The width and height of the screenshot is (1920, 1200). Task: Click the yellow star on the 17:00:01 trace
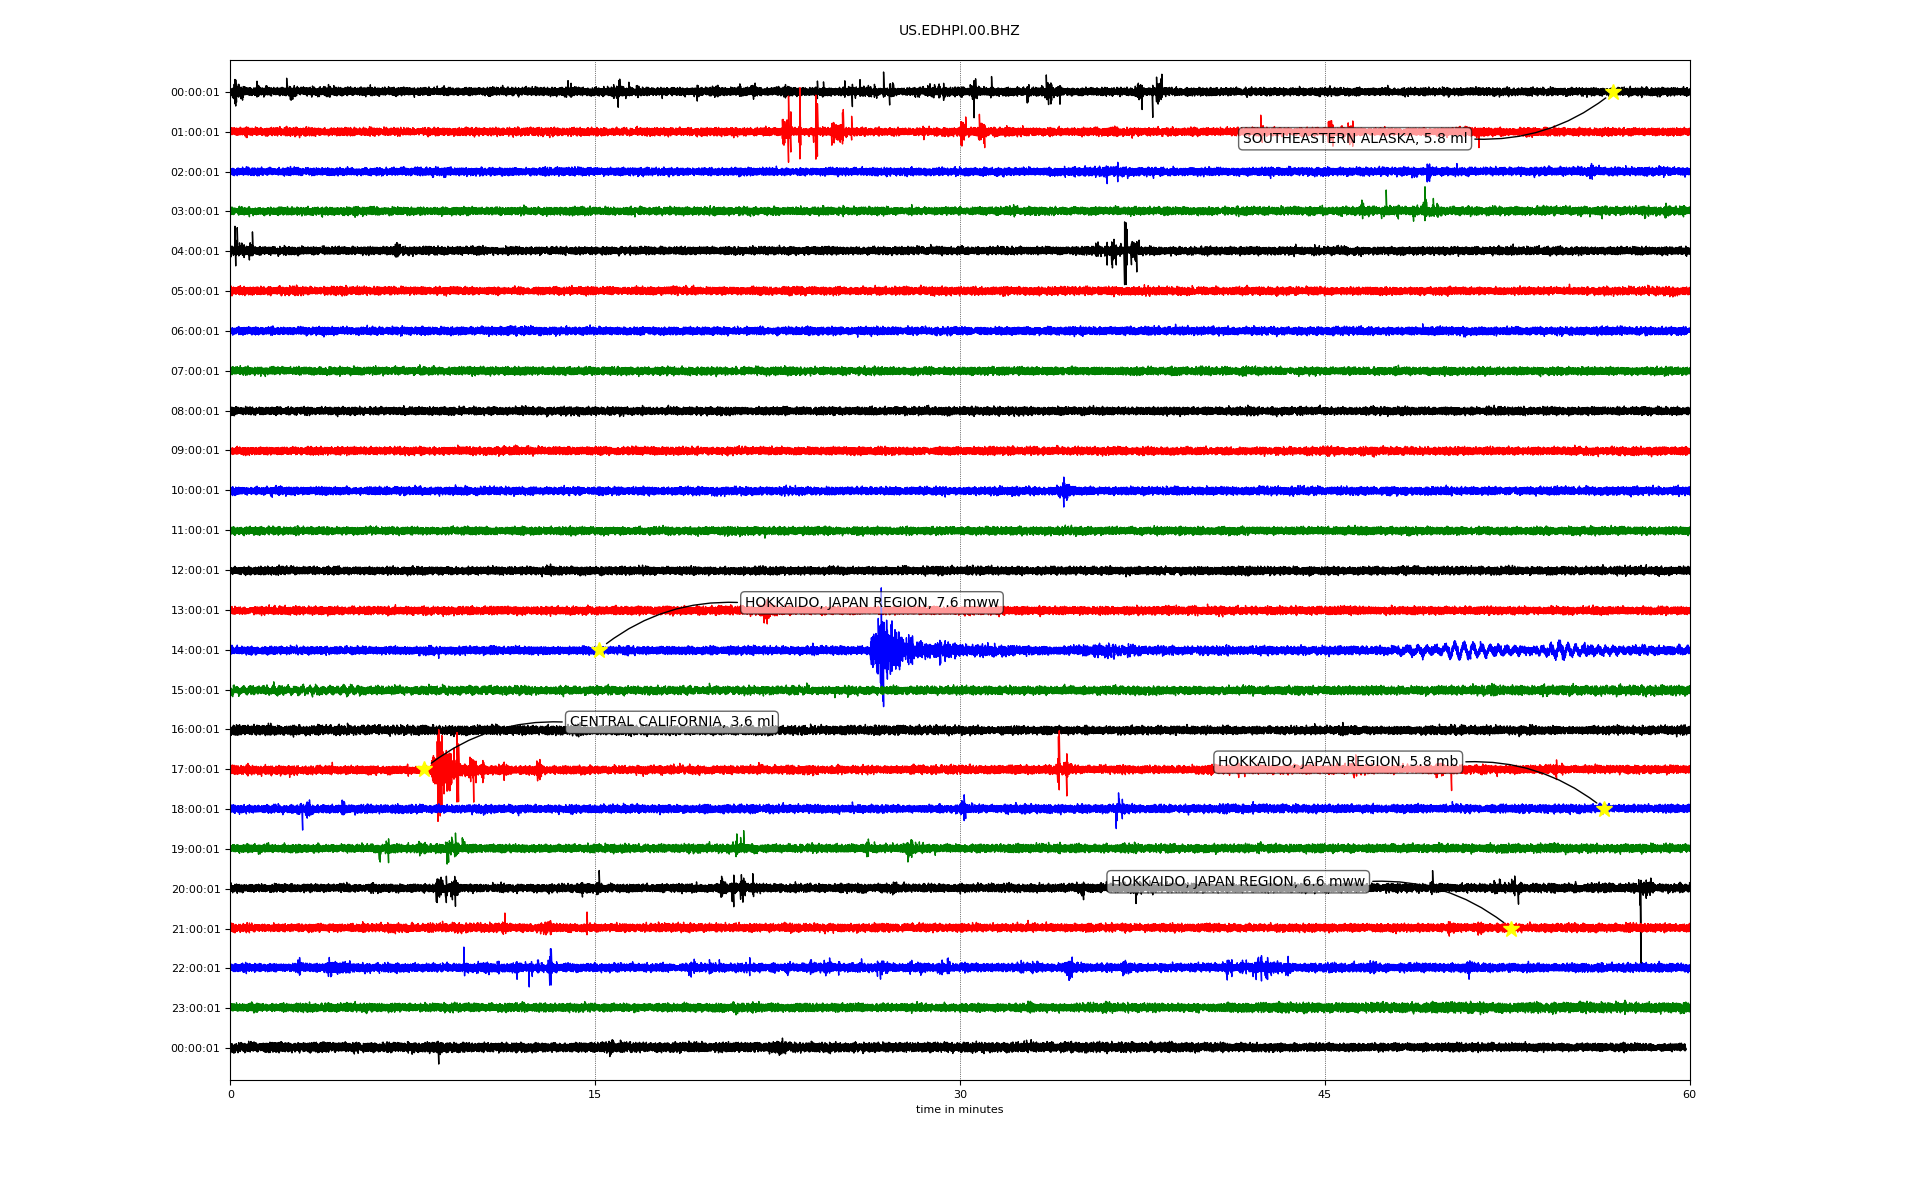tap(424, 769)
